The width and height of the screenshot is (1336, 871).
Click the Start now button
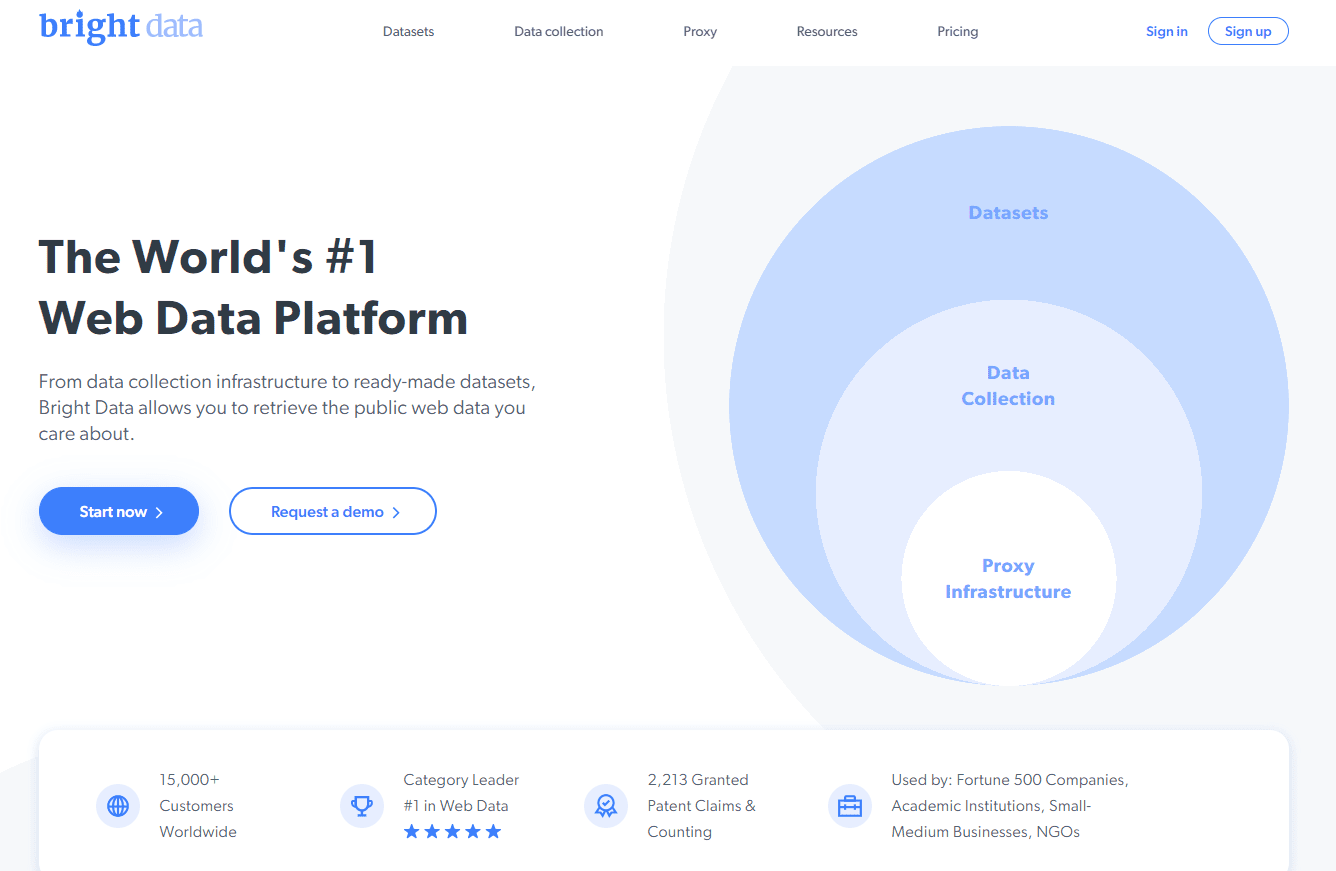click(x=119, y=511)
